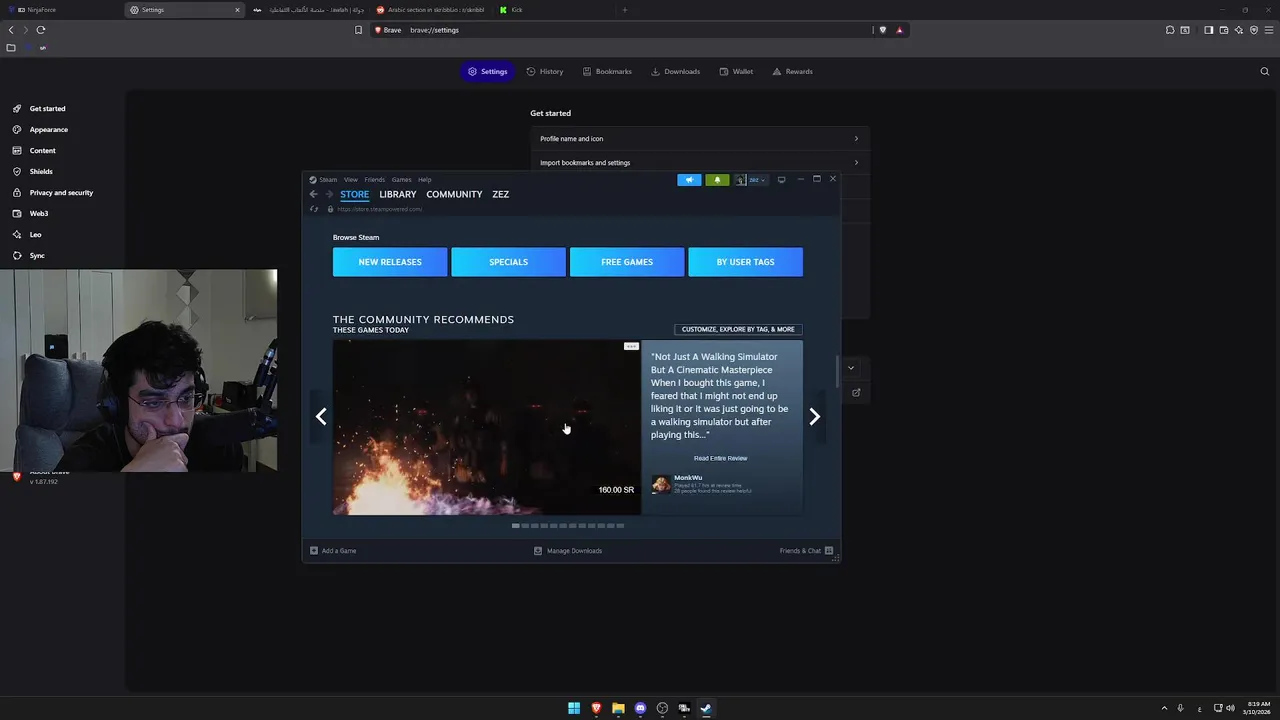The height and width of the screenshot is (720, 1280).
Task: Switch to Steam LIBRARY tab
Action: tap(398, 194)
